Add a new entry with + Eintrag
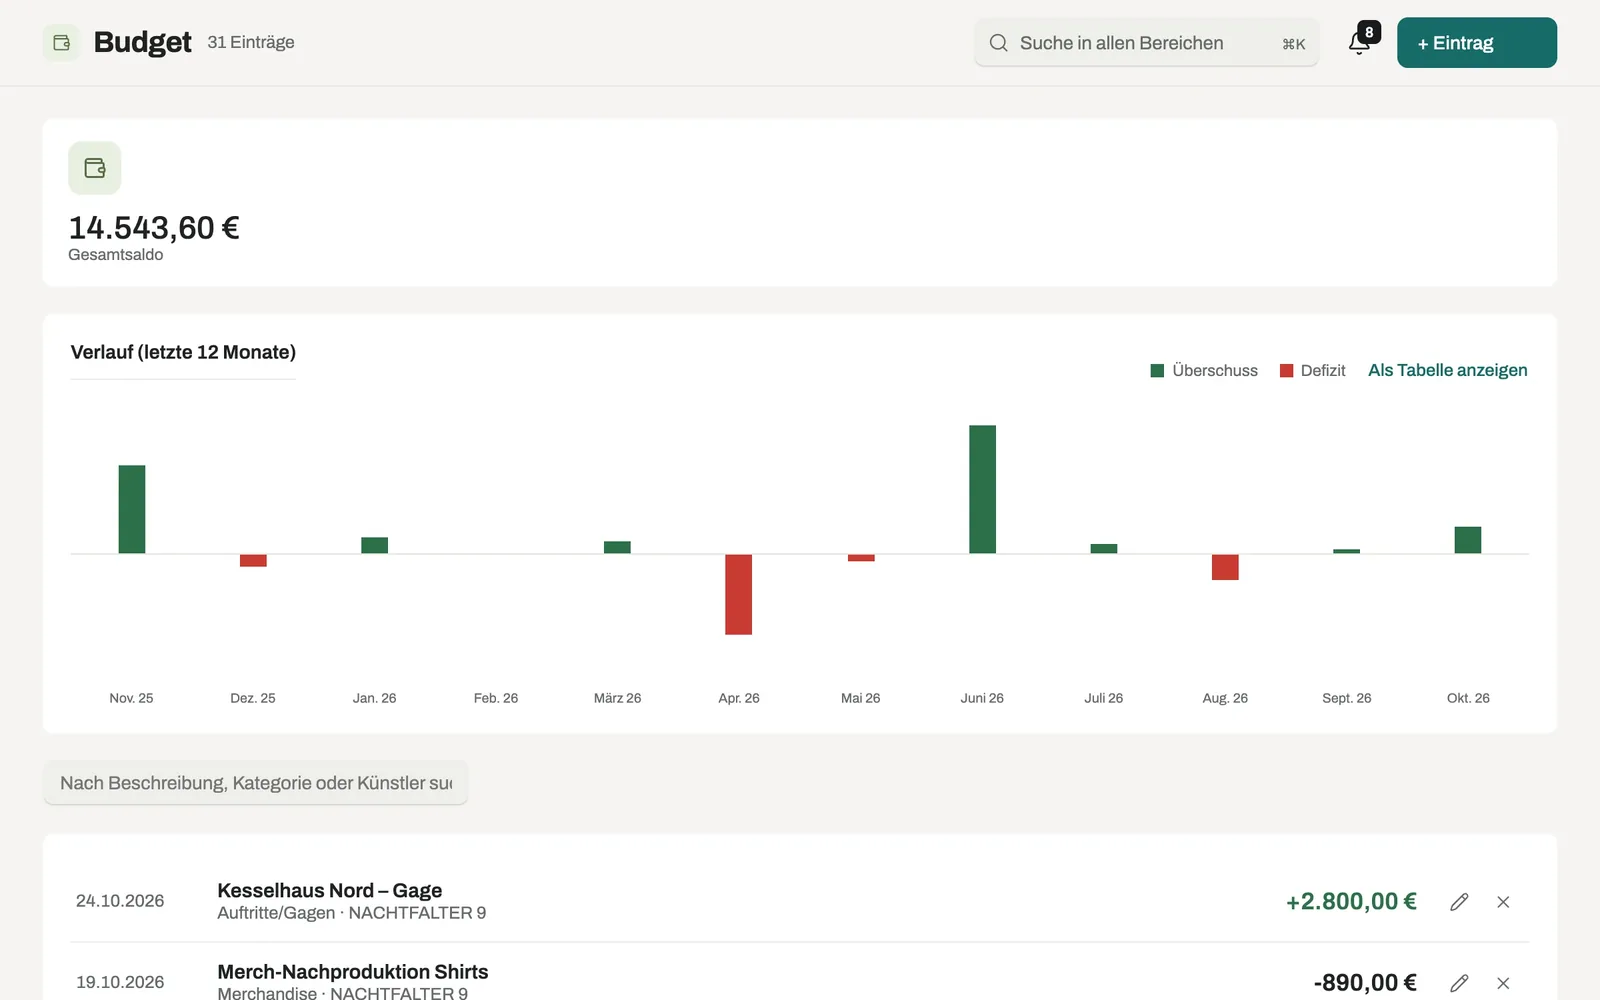Image resolution: width=1600 pixels, height=1000 pixels. pos(1477,43)
